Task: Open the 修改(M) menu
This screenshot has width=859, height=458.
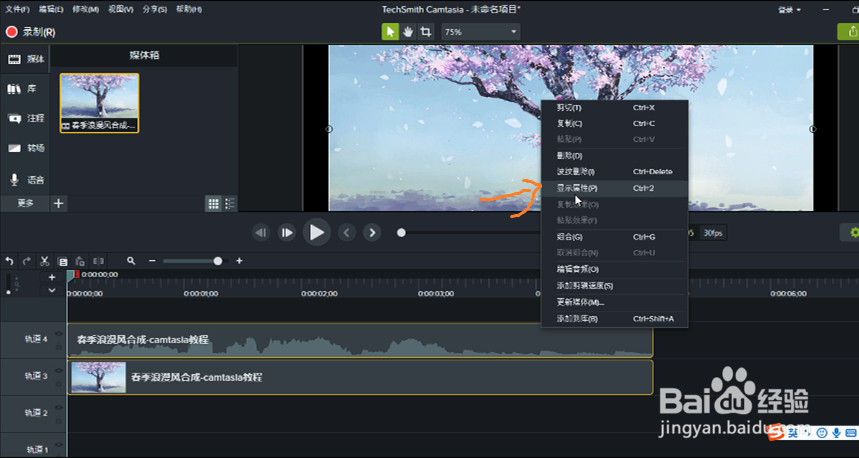Action: 86,9
